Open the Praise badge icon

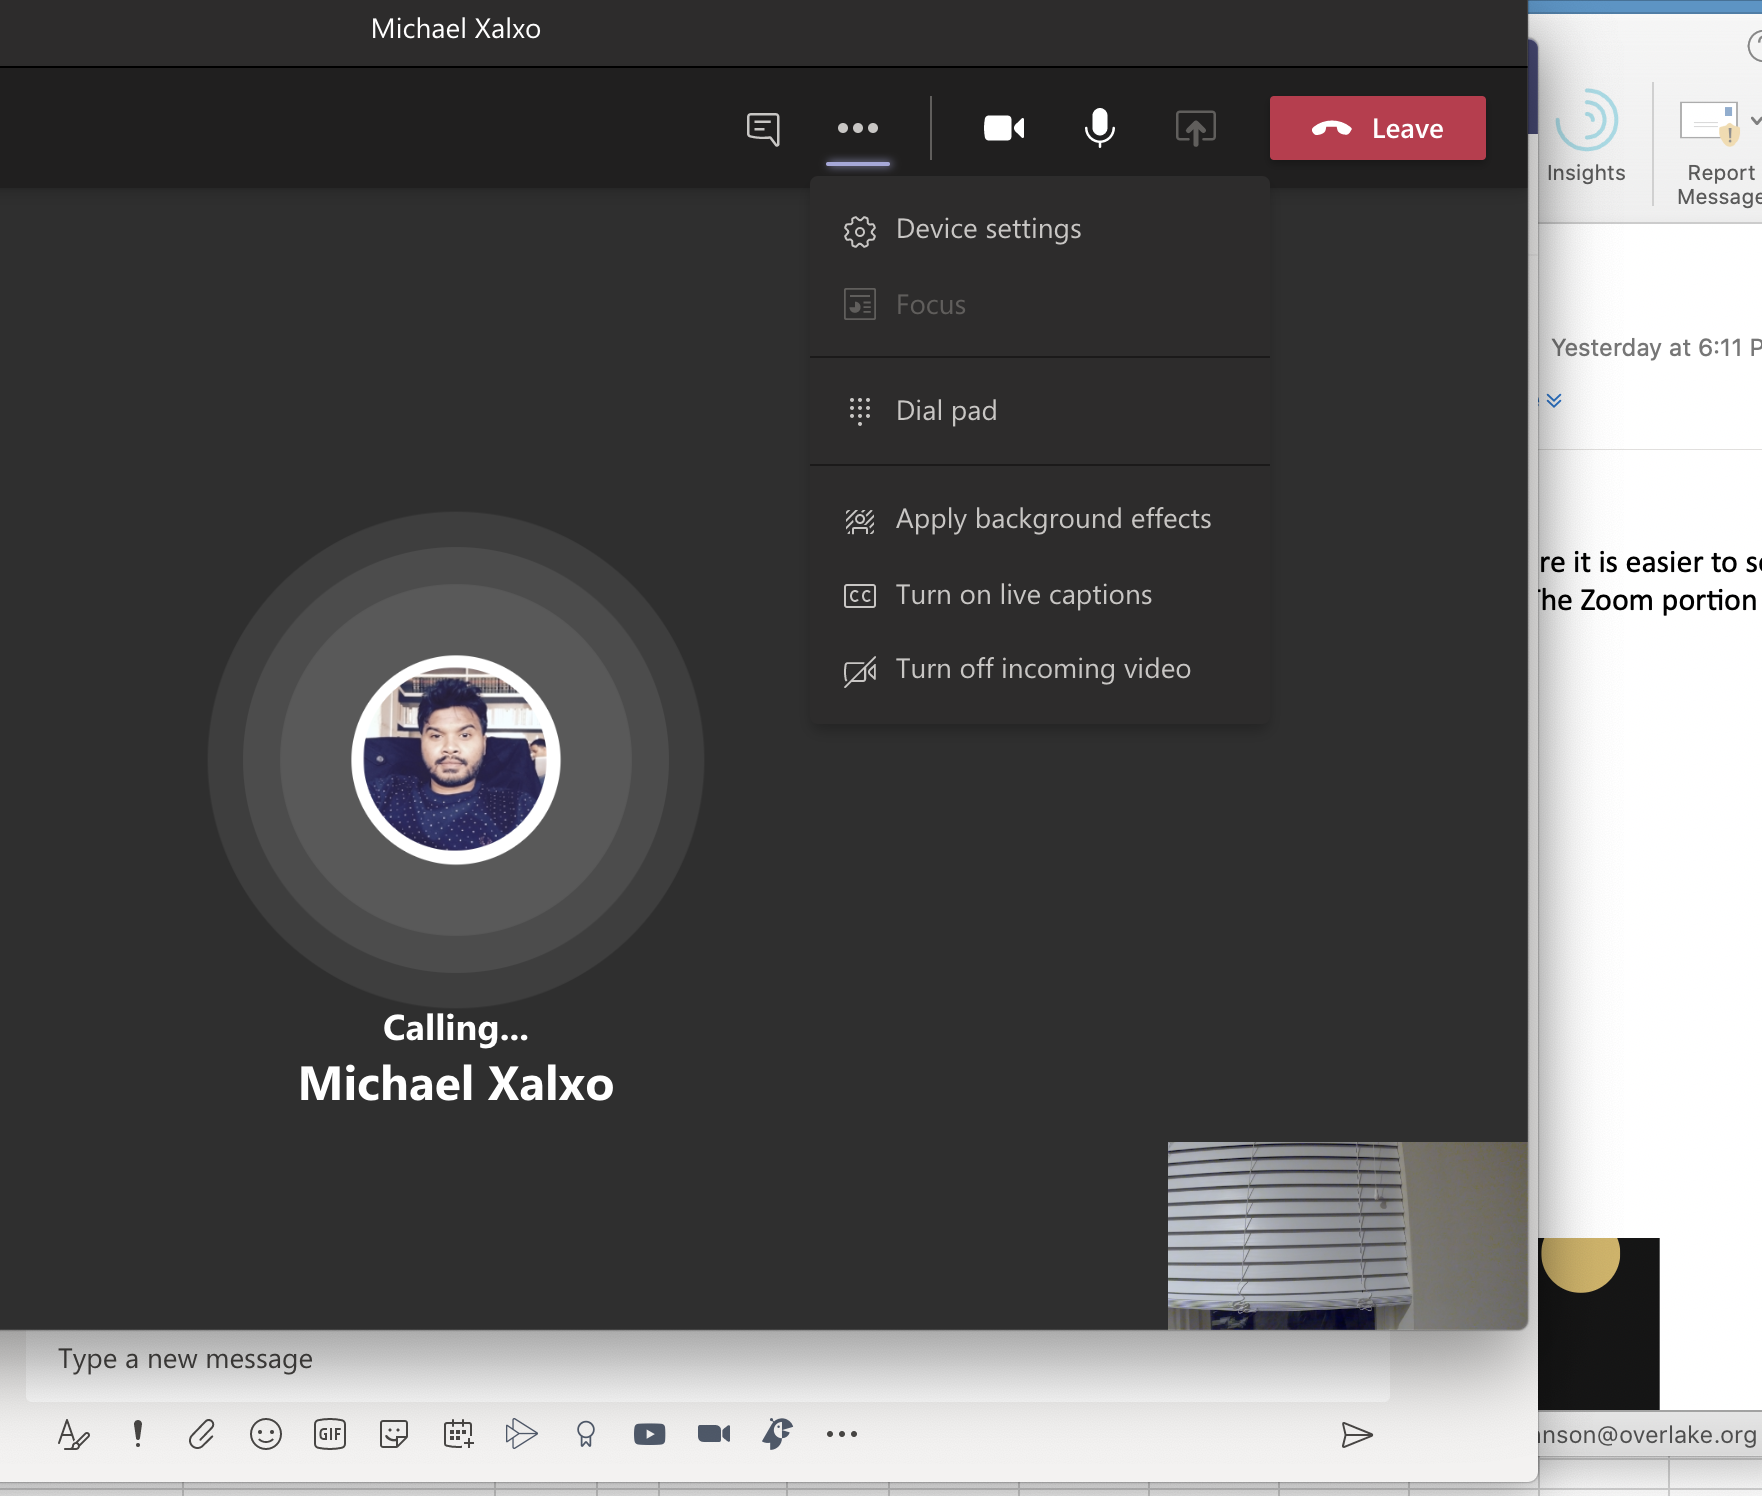(586, 1435)
